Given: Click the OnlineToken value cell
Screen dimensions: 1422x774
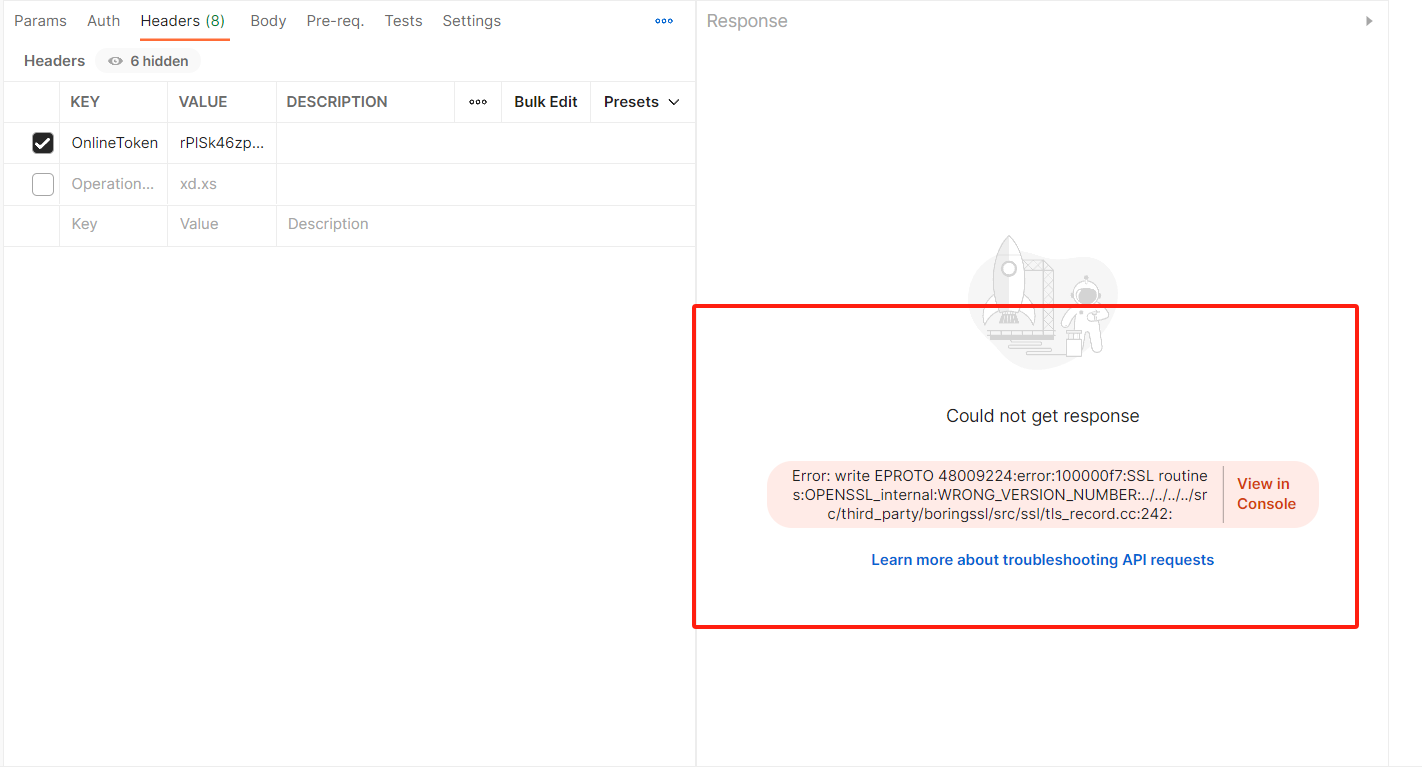Looking at the screenshot, I should point(222,143).
